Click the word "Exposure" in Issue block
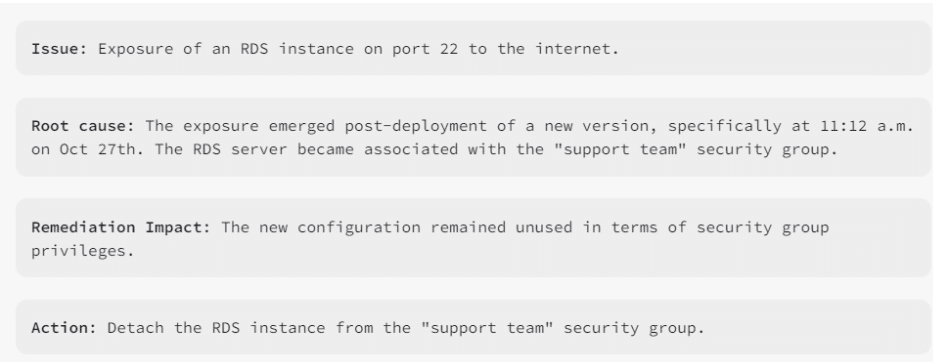This screenshot has height=362, width=933. click(x=135, y=49)
